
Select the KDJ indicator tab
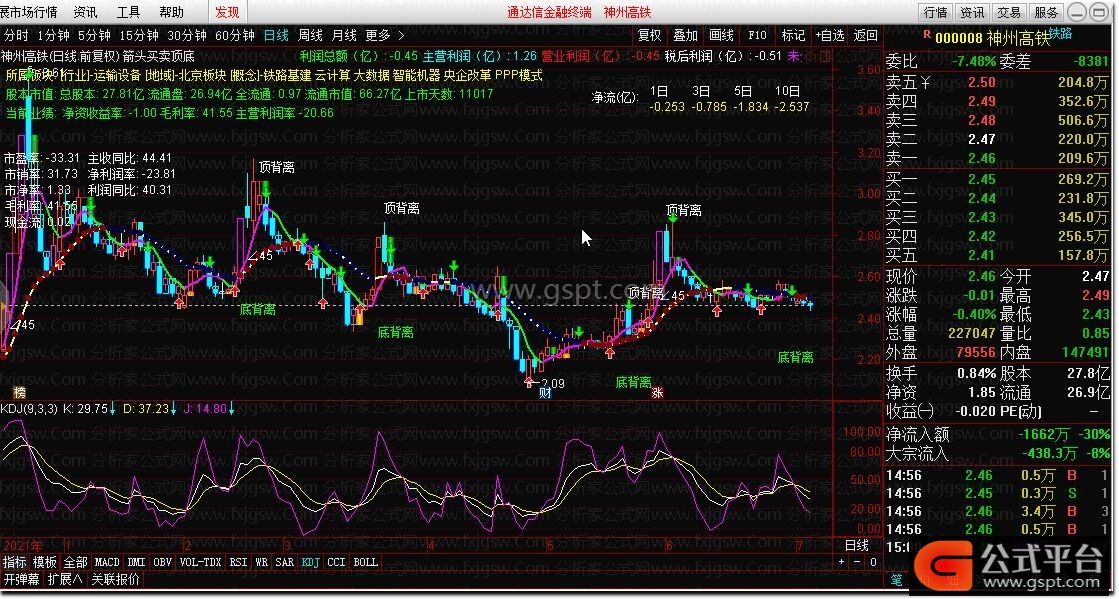[310, 563]
